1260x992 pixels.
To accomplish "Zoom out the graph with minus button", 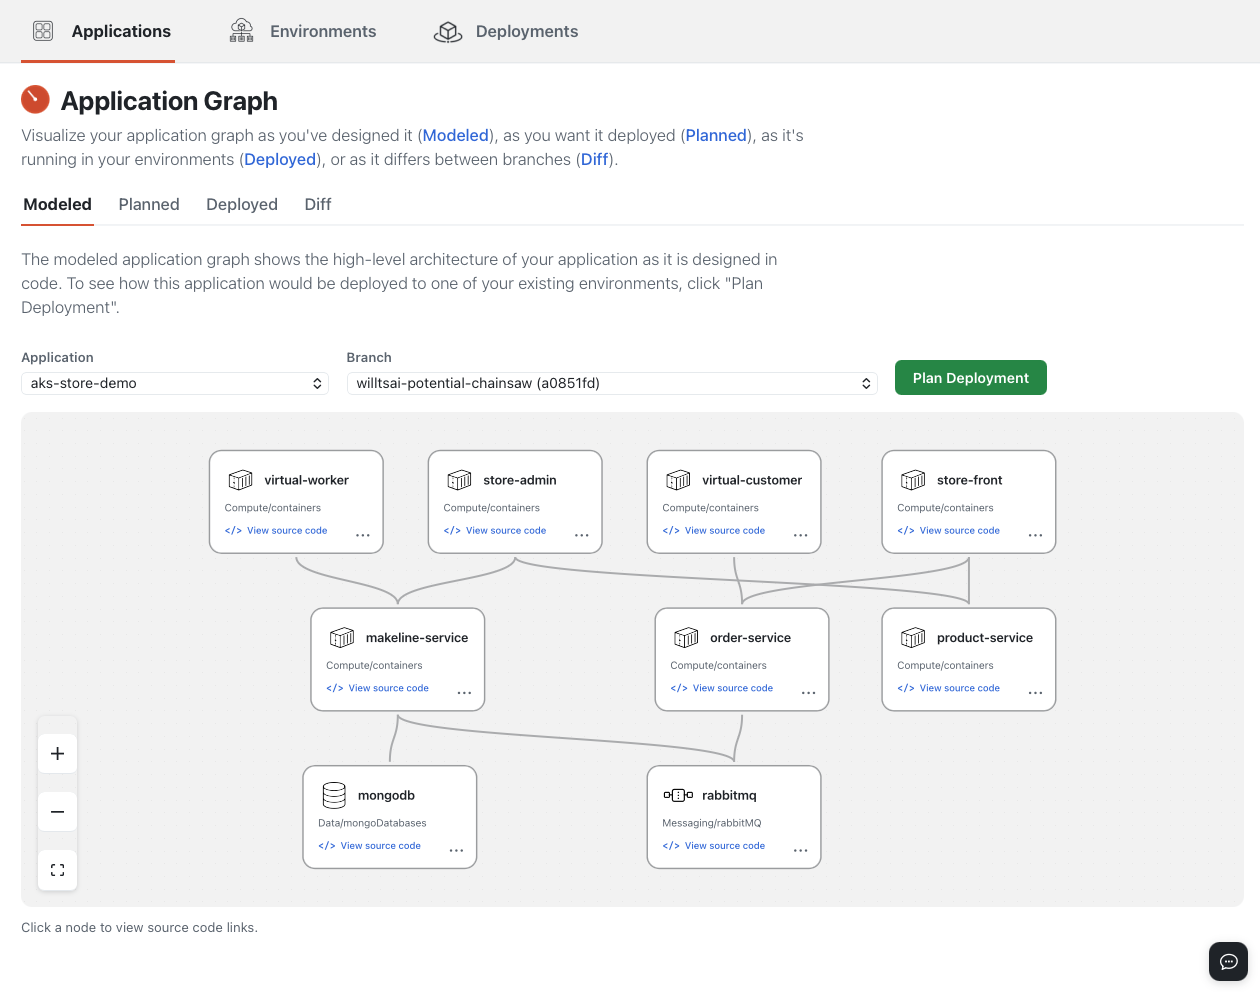I will click(57, 812).
